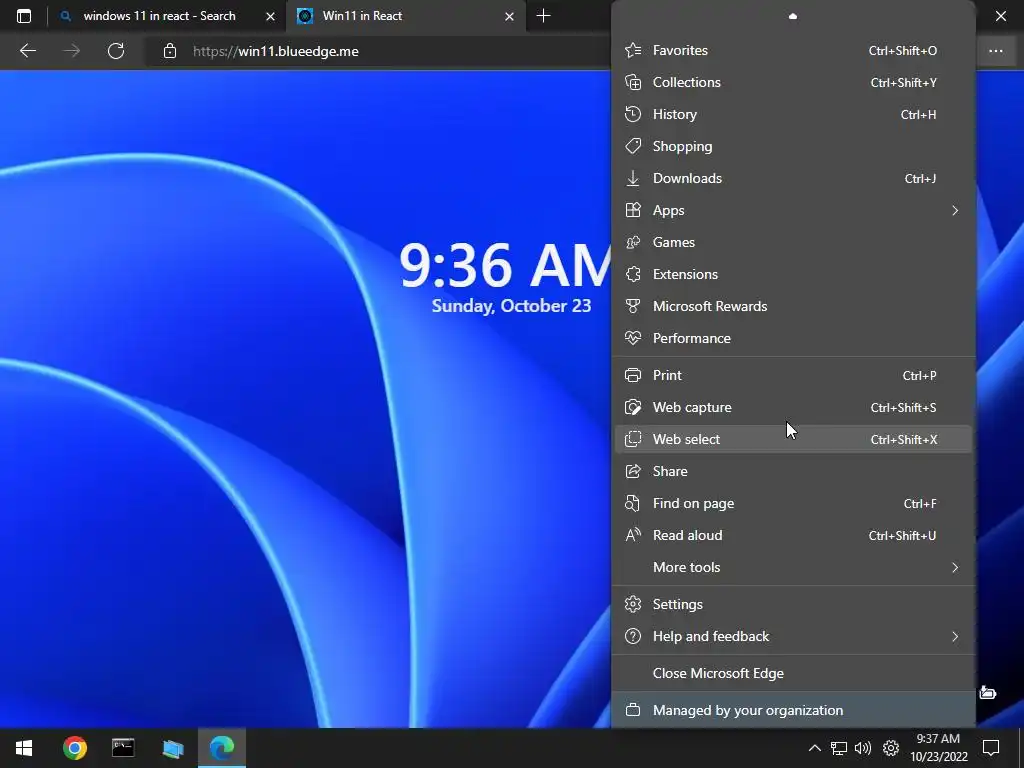The height and width of the screenshot is (768, 1024).
Task: Click the Shopping tag icon
Action: [633, 146]
